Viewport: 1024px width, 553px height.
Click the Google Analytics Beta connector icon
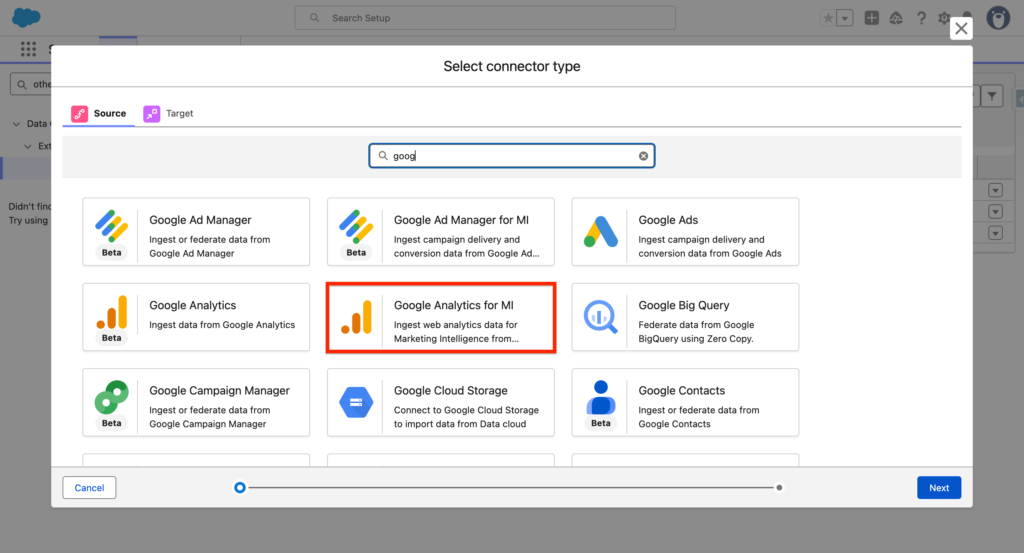pos(111,312)
